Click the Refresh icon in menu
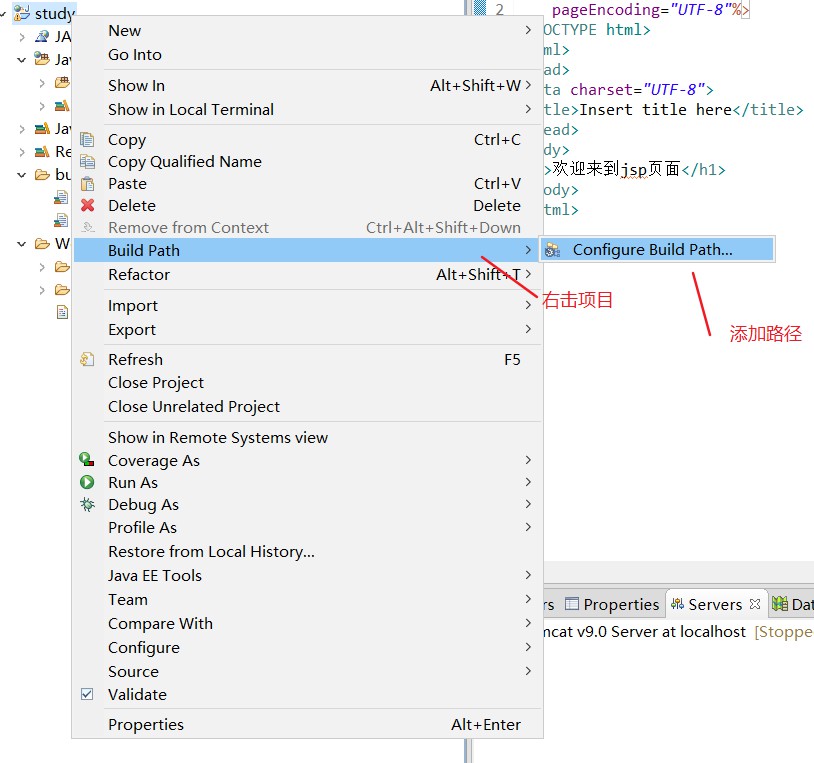 tap(87, 359)
